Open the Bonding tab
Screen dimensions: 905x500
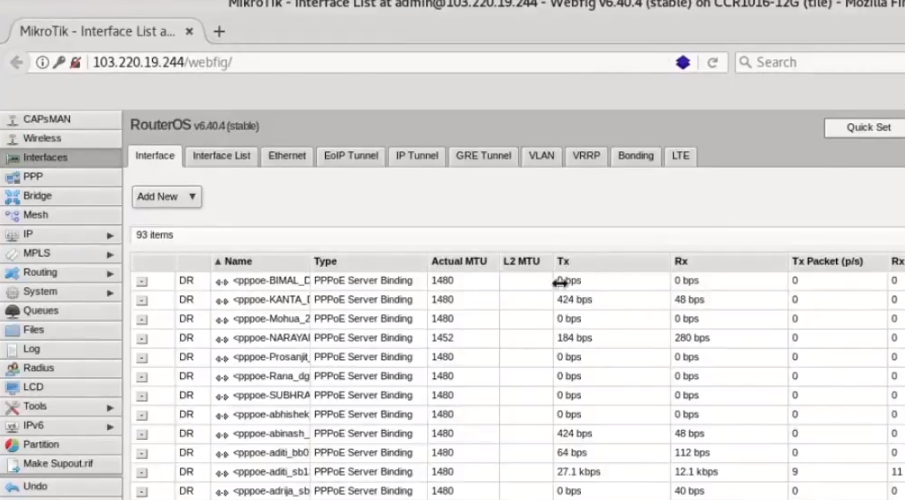pos(635,156)
